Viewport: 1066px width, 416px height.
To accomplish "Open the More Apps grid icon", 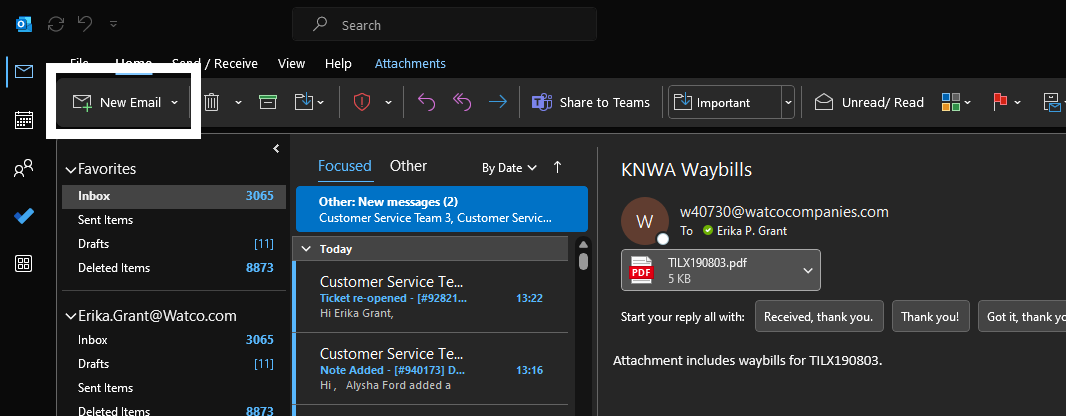I will point(24,264).
